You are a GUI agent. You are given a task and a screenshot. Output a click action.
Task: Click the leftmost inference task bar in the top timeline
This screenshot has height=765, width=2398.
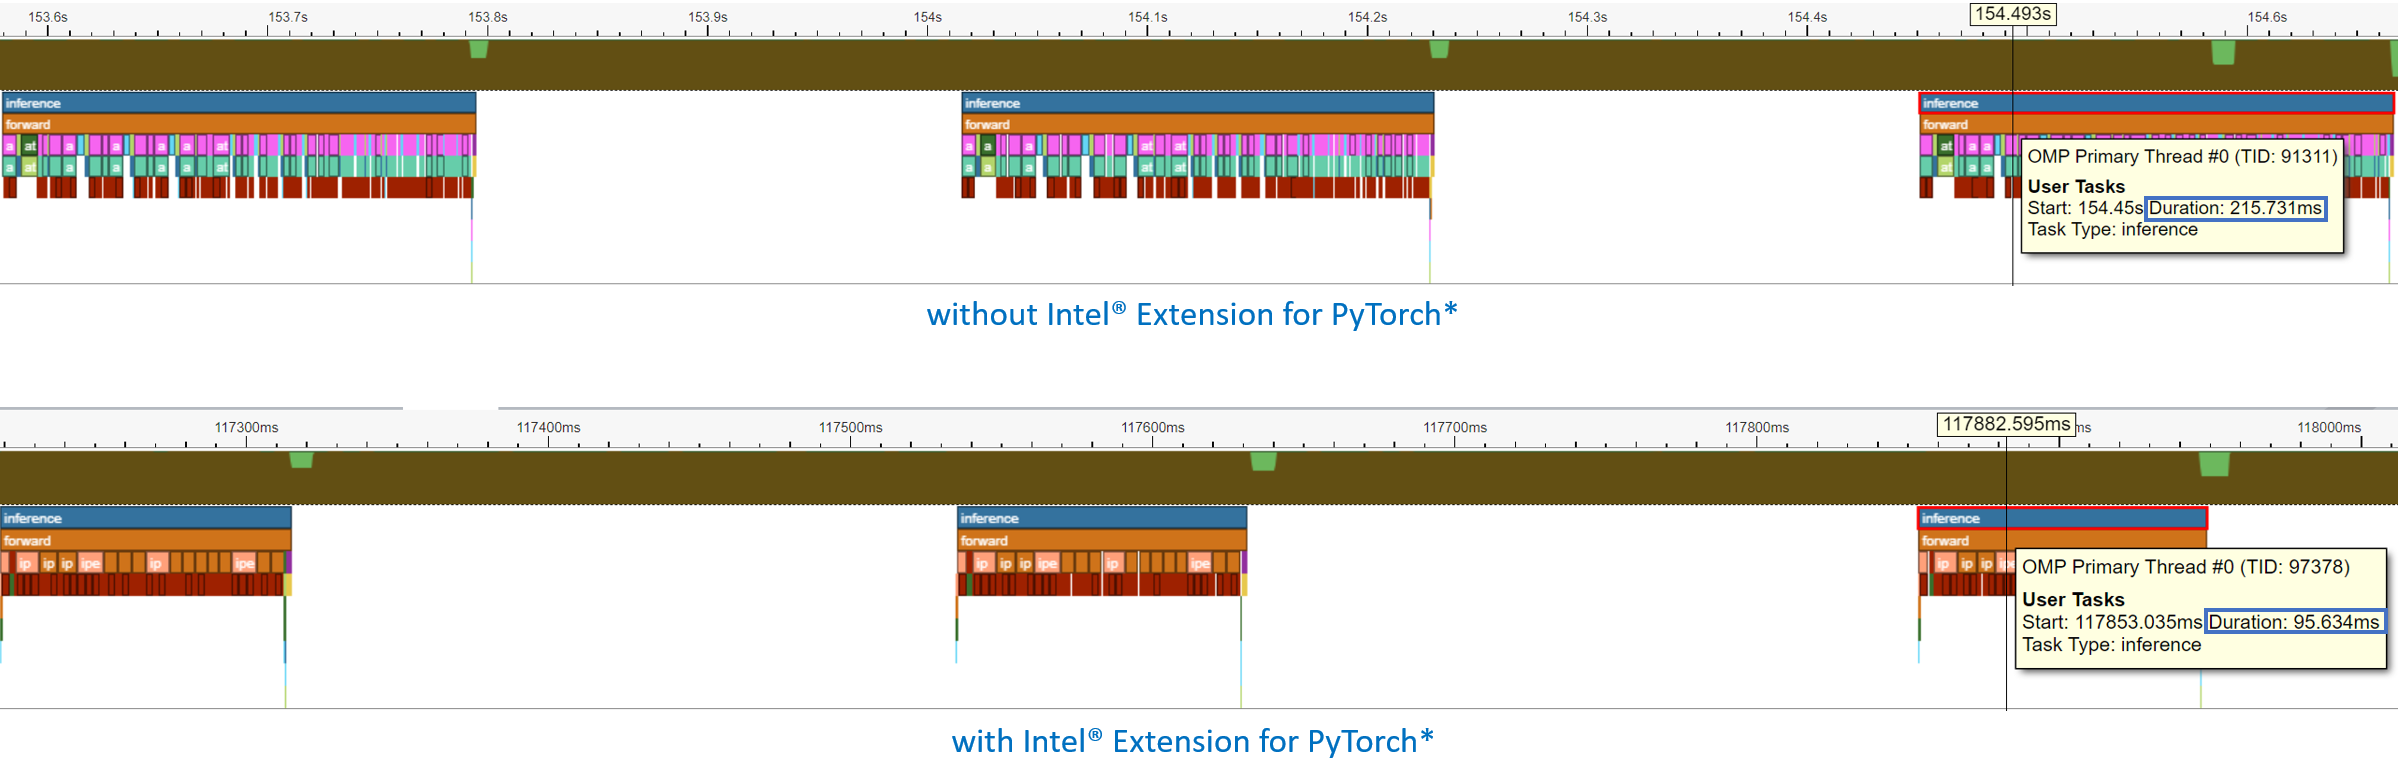pyautogui.click(x=238, y=103)
